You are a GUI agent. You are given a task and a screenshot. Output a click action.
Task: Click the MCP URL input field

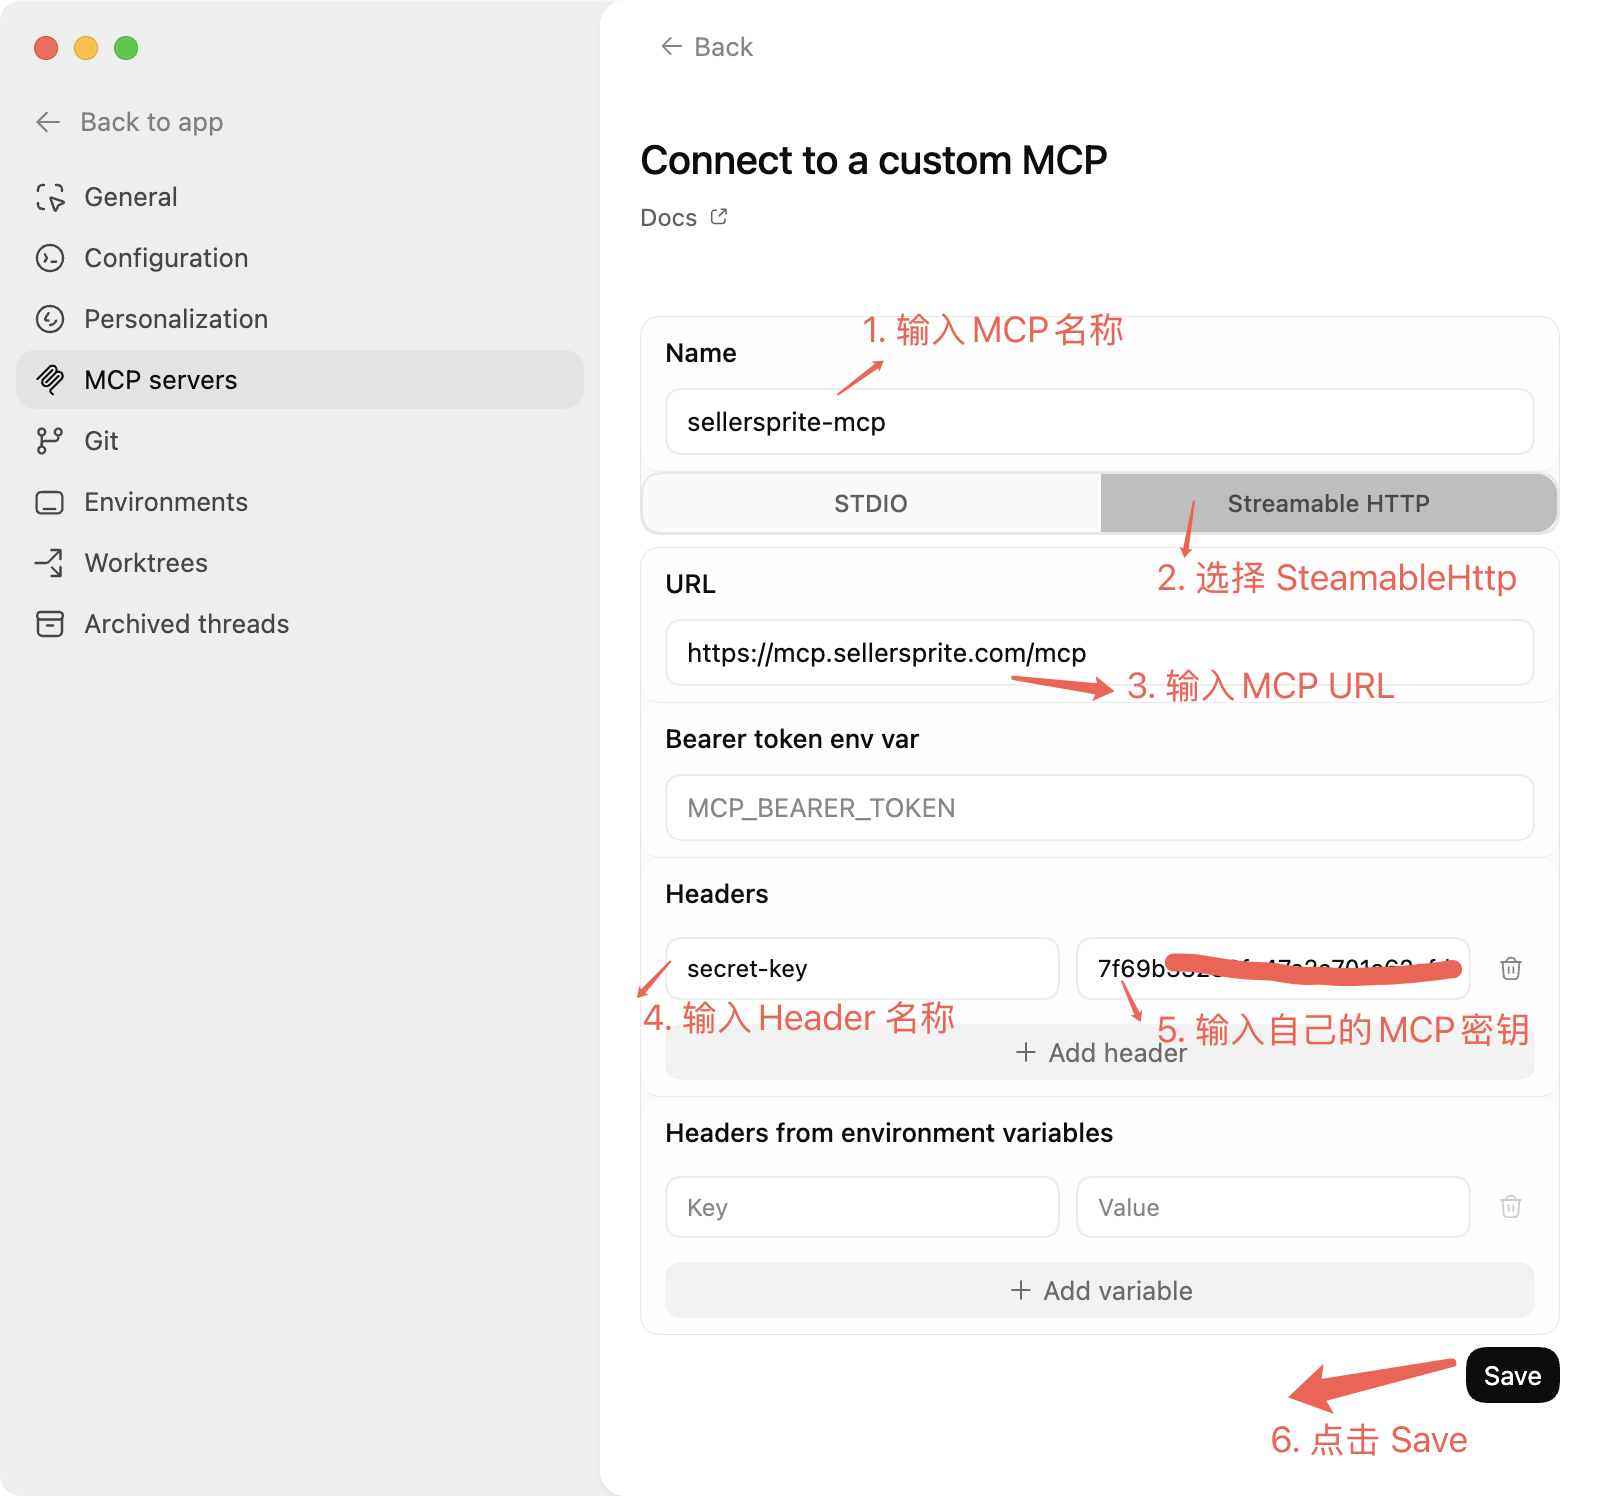[1100, 653]
